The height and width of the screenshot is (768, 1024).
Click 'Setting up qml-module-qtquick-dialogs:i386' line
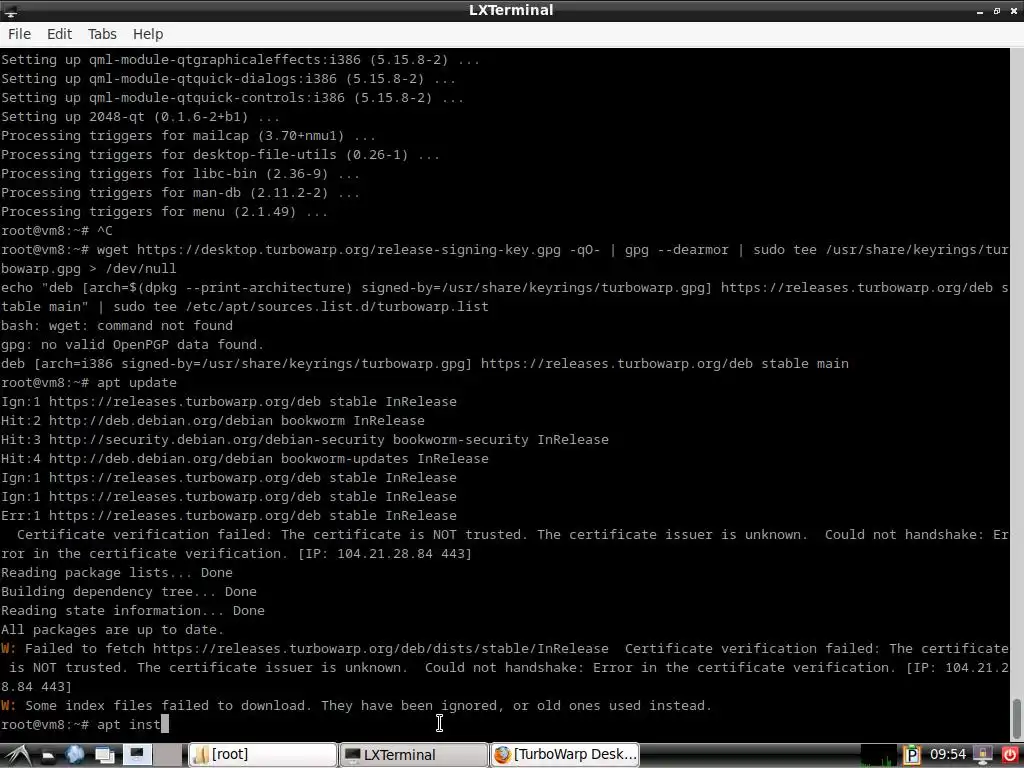229,78
